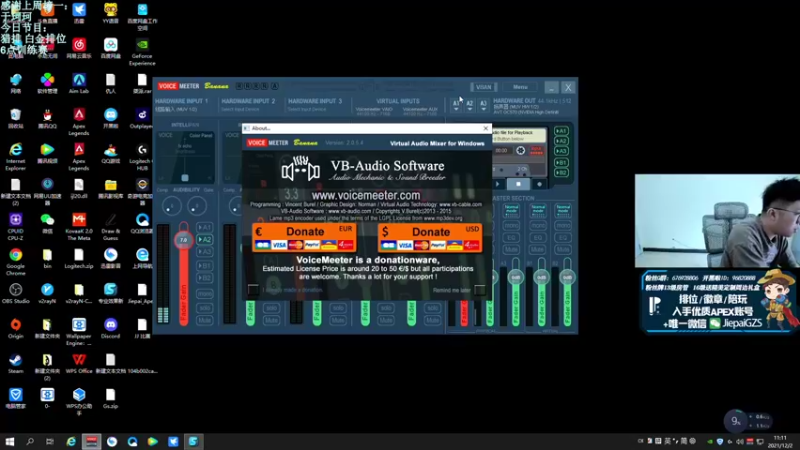The width and height of the screenshot is (800, 450).
Task: Open the Logitech.zip file icon
Action: [79, 258]
